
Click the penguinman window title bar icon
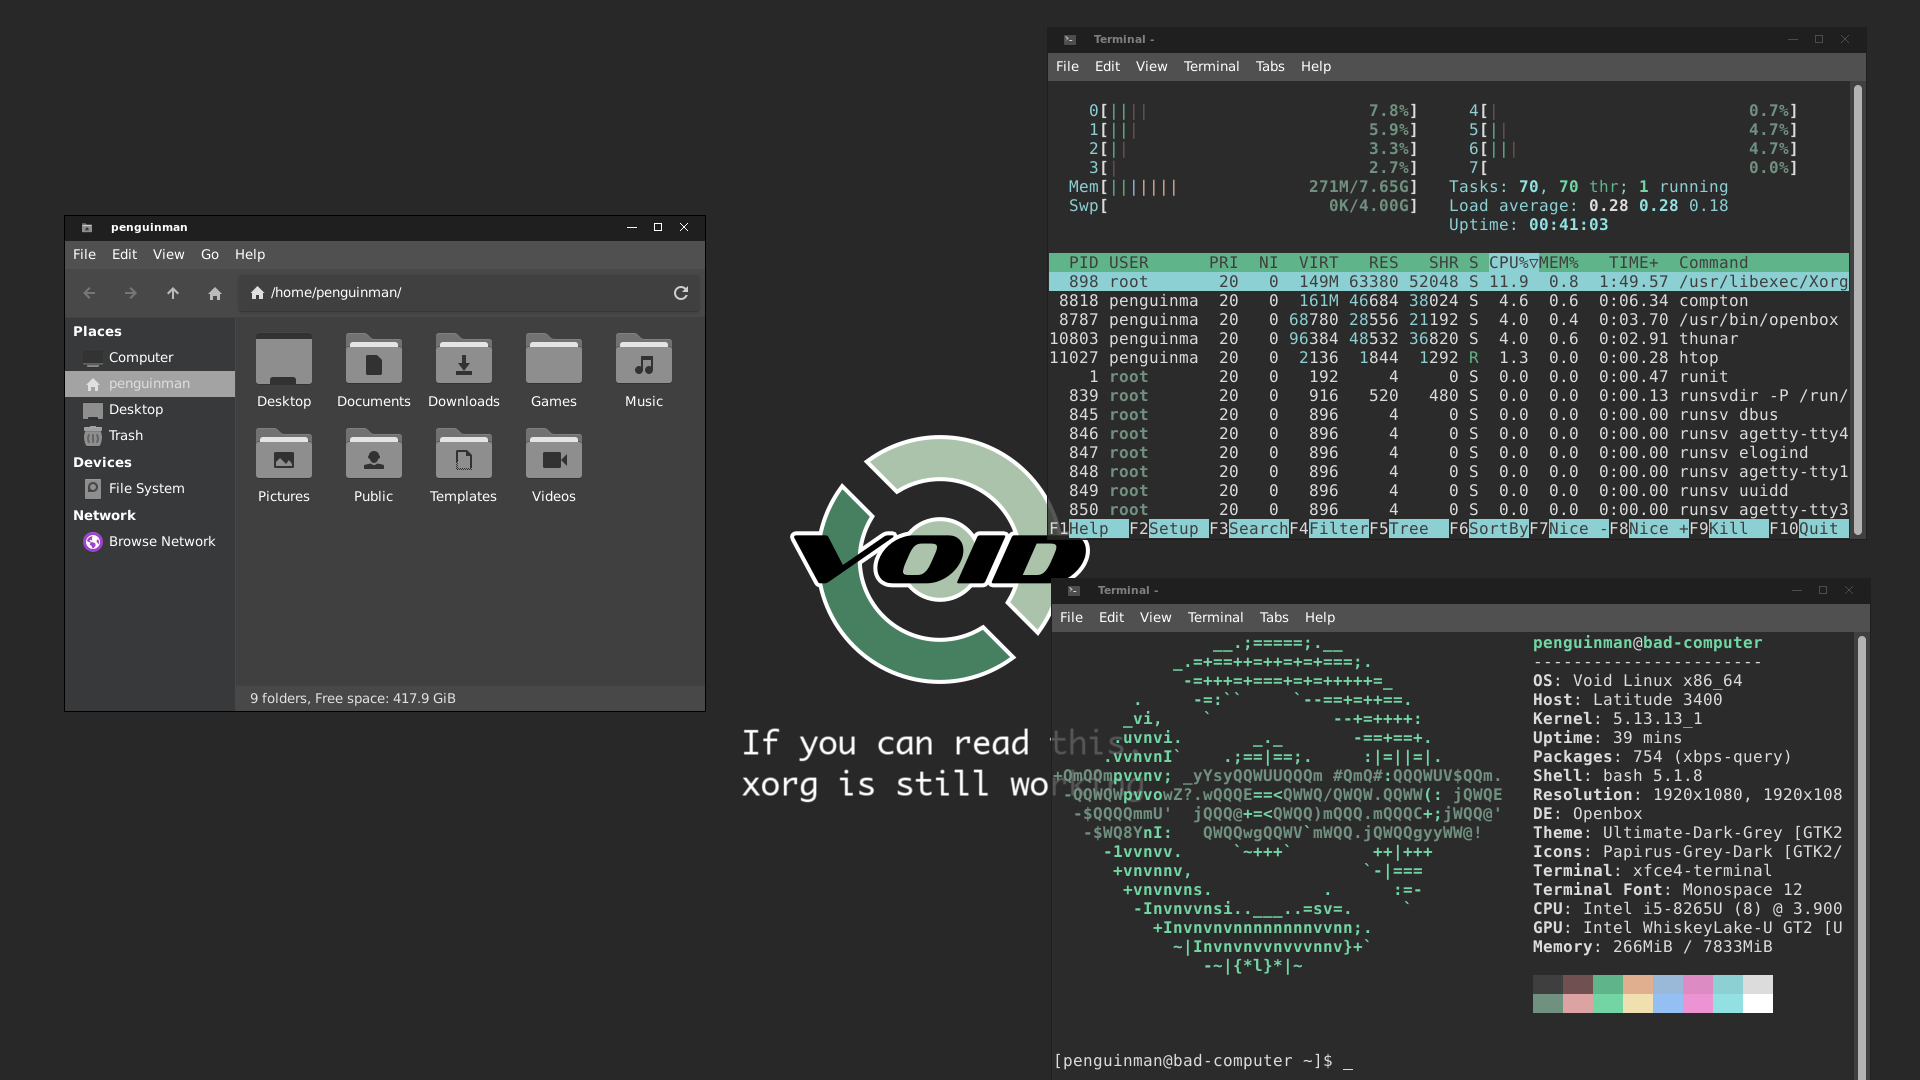click(x=87, y=228)
